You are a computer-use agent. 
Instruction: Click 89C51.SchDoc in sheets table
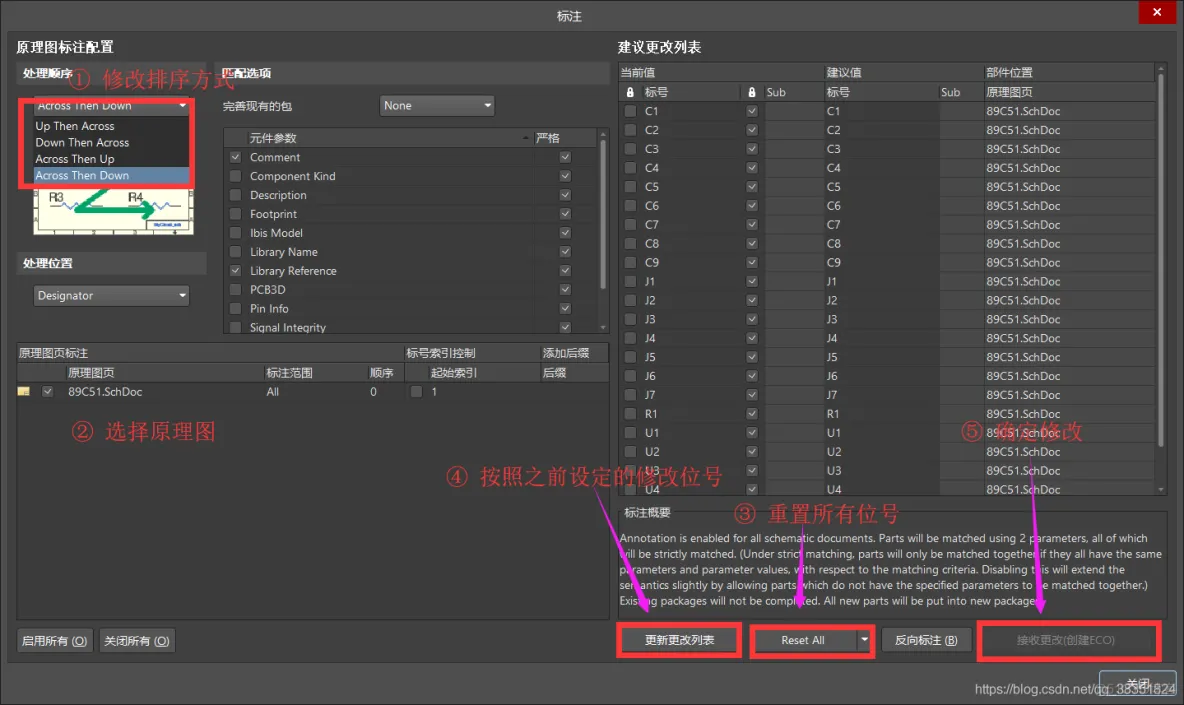coord(105,392)
